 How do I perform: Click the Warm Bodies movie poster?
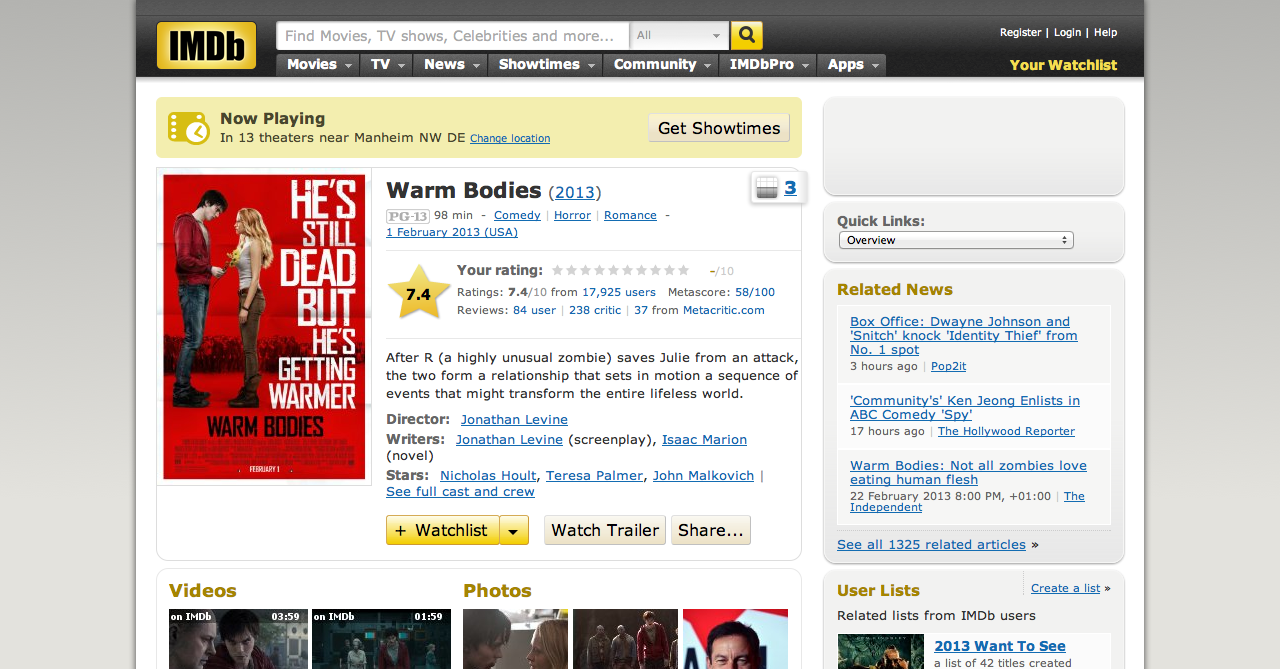click(264, 326)
